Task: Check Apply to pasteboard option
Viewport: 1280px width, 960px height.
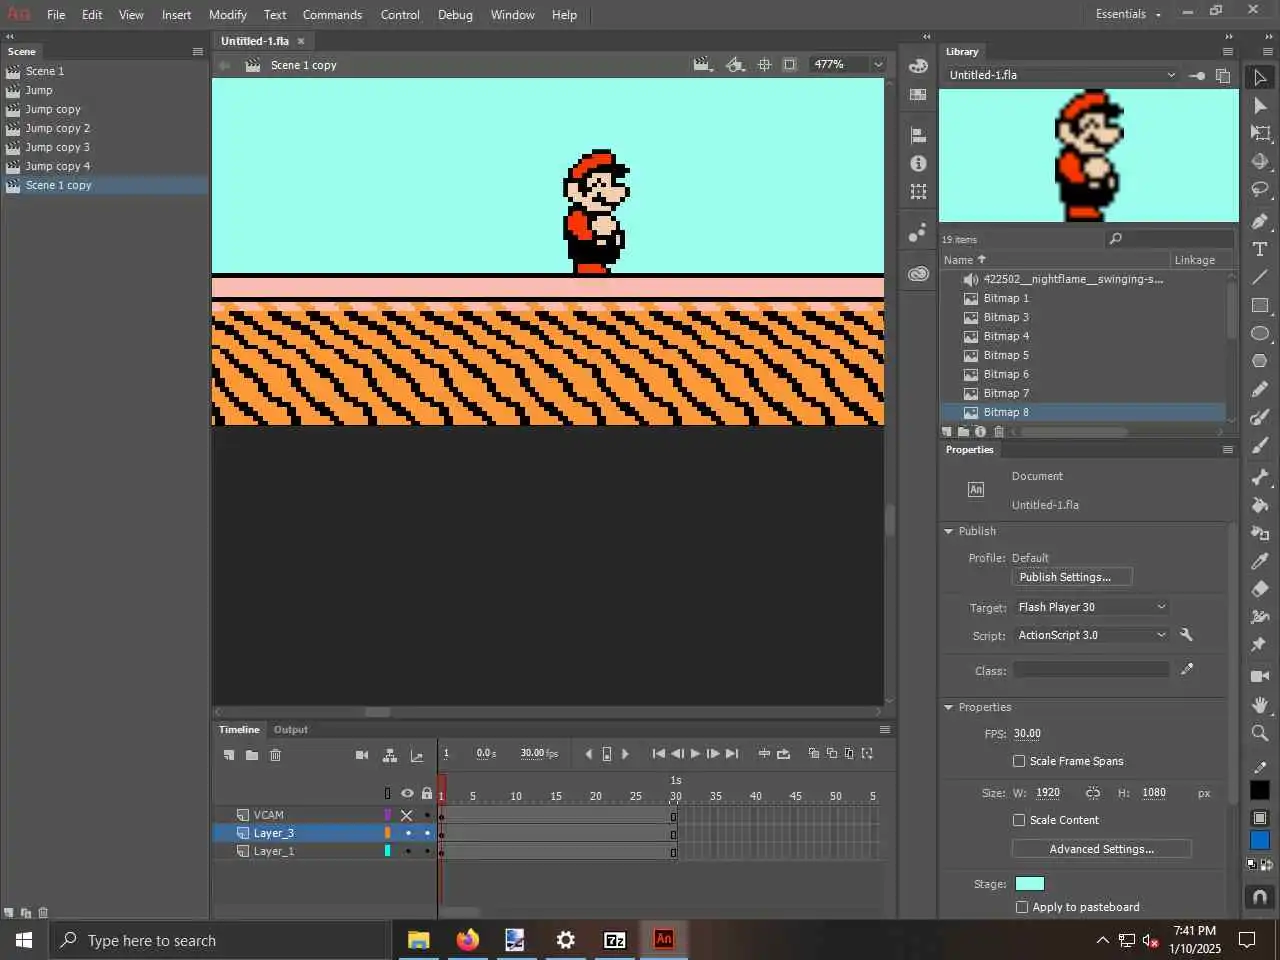Action: click(x=1021, y=907)
